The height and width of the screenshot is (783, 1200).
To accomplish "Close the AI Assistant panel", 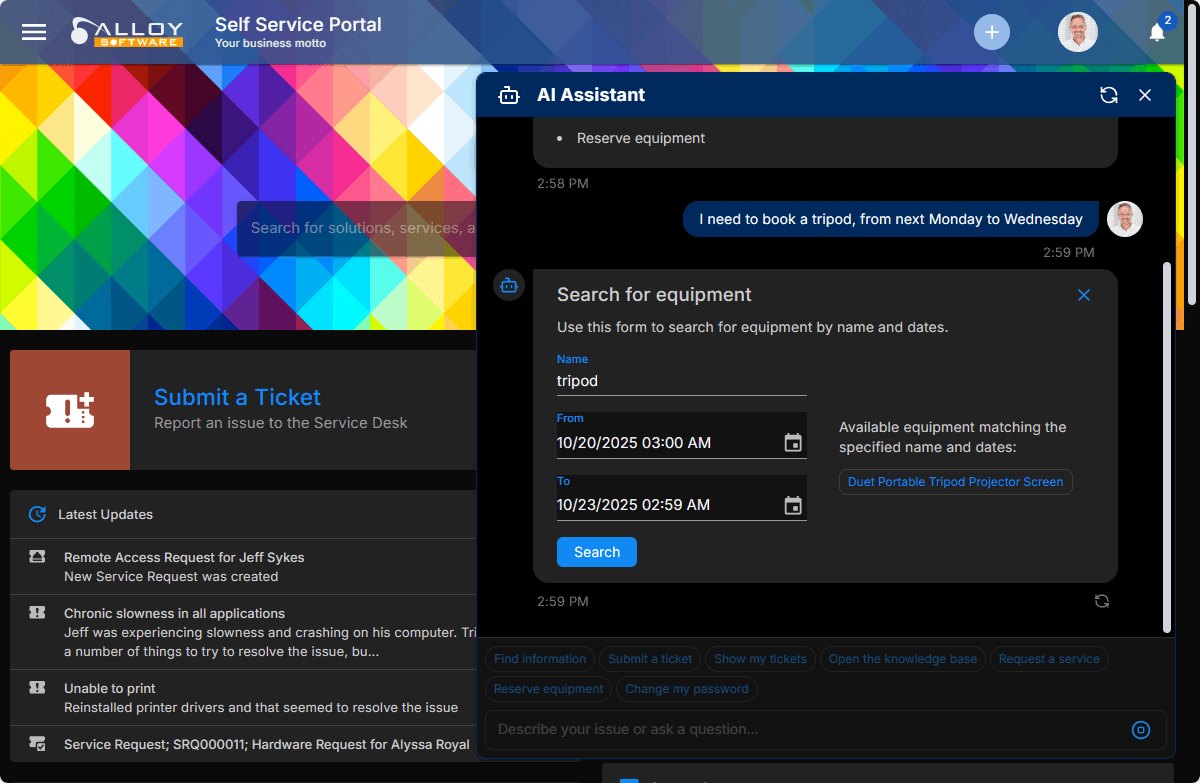I will [x=1145, y=95].
